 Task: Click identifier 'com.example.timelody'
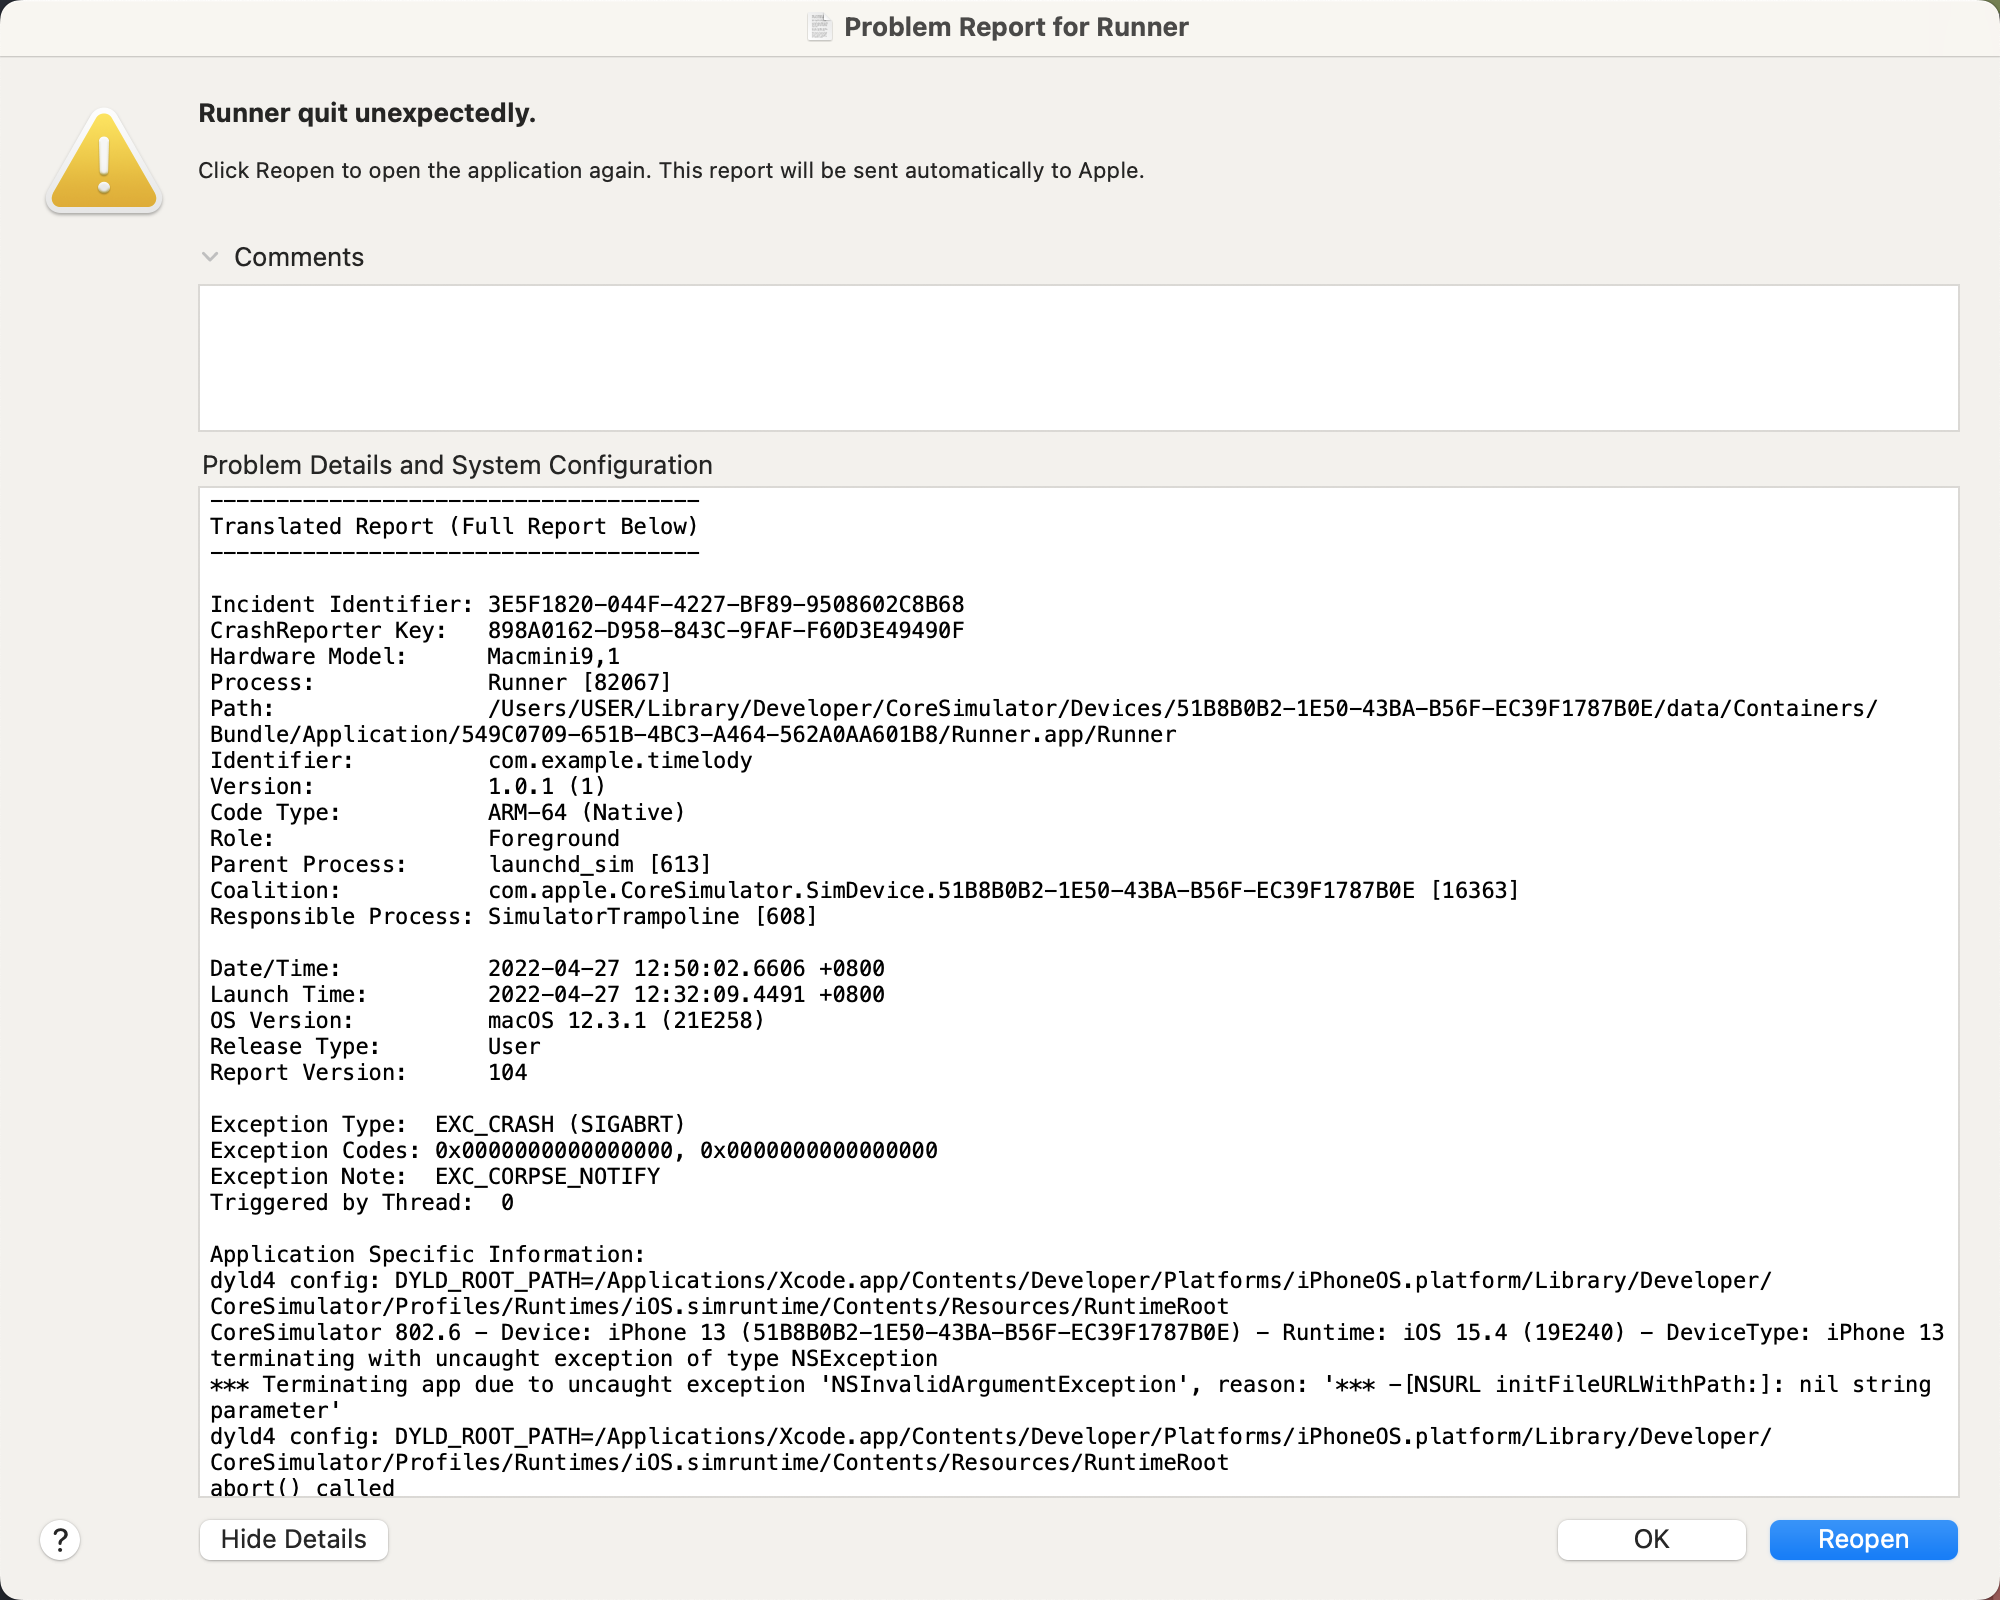pos(620,760)
